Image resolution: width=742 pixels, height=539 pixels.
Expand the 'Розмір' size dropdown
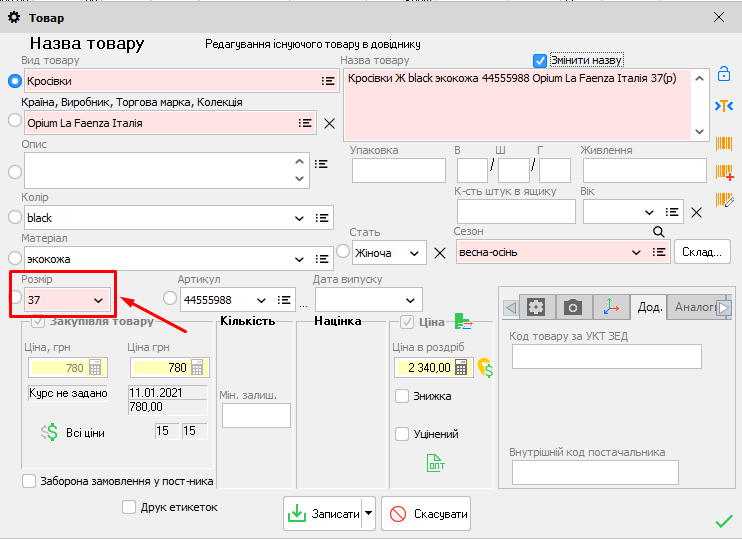click(99, 299)
